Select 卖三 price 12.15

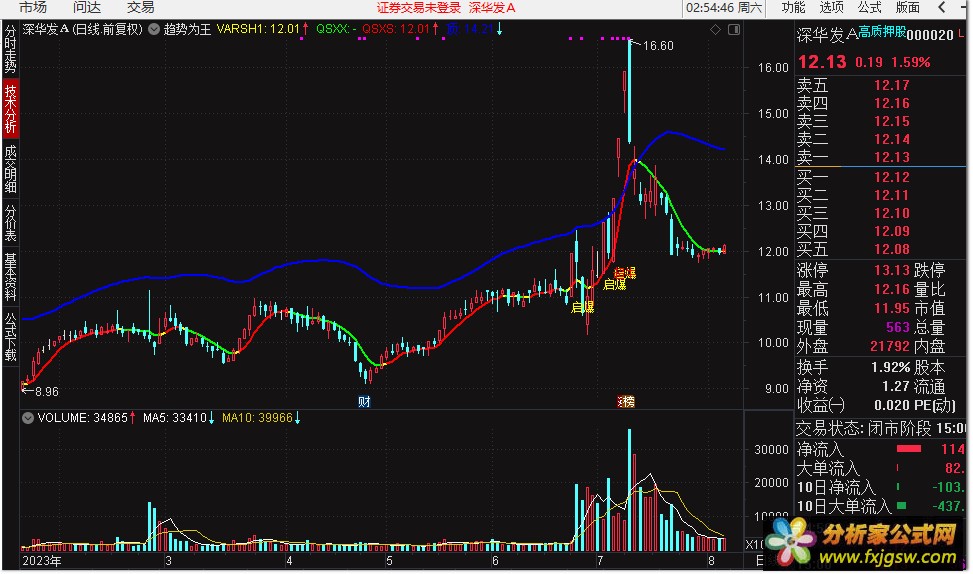click(x=892, y=122)
